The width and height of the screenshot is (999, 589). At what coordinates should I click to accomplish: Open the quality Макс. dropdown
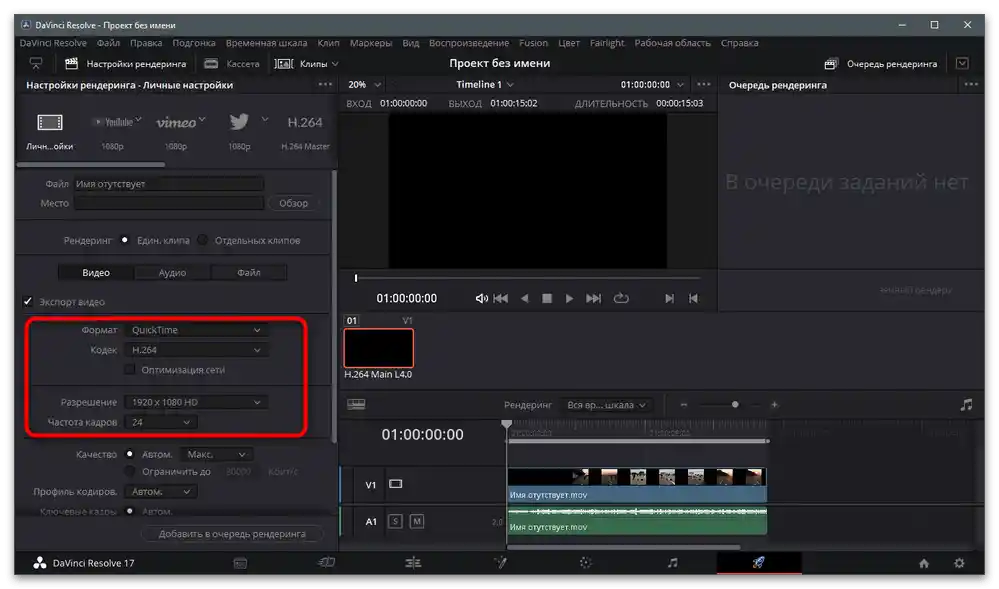tap(216, 454)
